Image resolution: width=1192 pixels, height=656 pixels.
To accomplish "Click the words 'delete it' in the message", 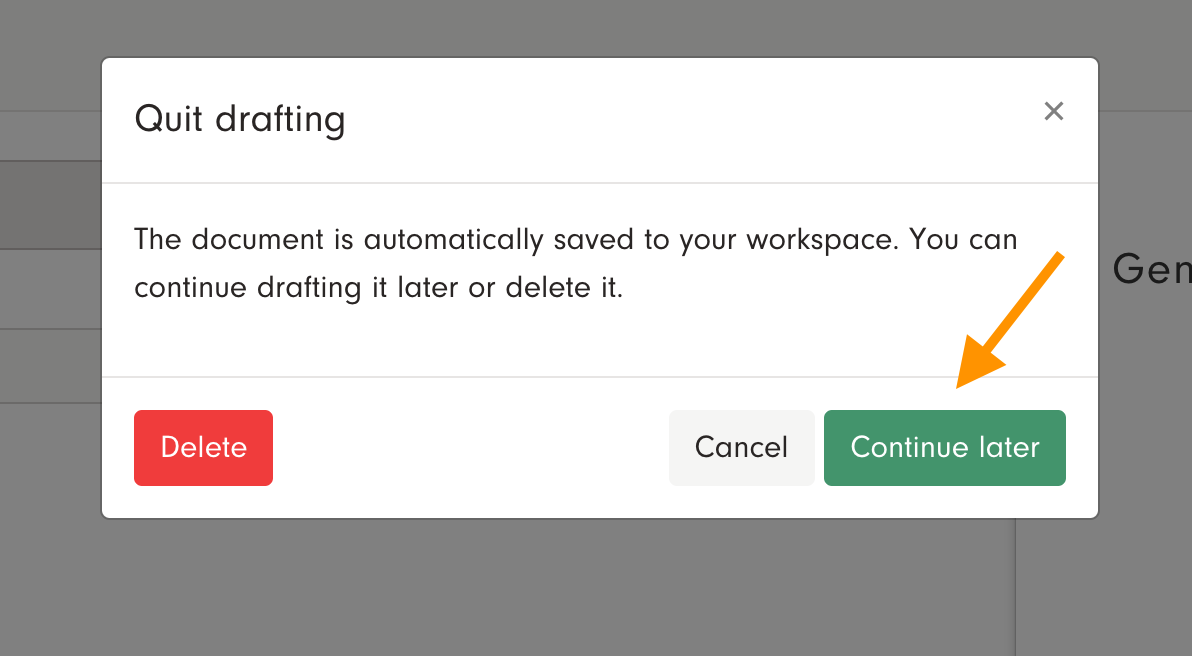I will (x=563, y=288).
